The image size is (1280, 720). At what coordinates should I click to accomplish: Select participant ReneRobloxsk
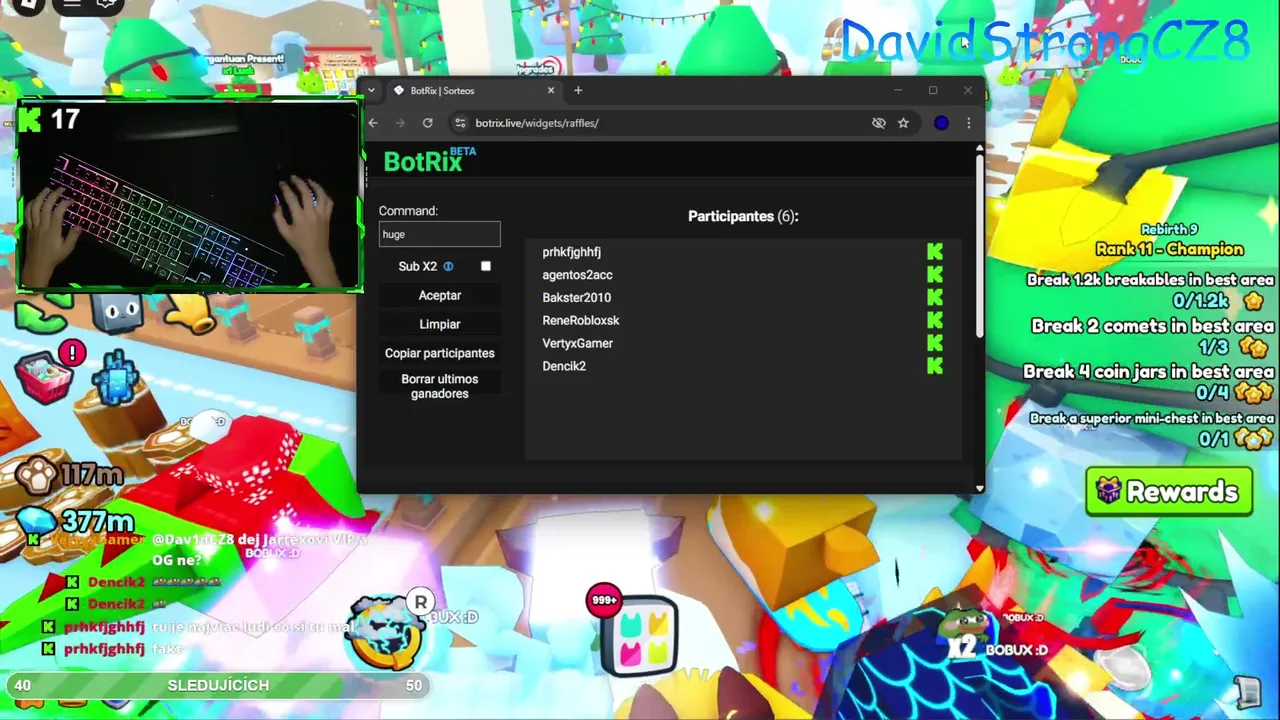tap(581, 320)
